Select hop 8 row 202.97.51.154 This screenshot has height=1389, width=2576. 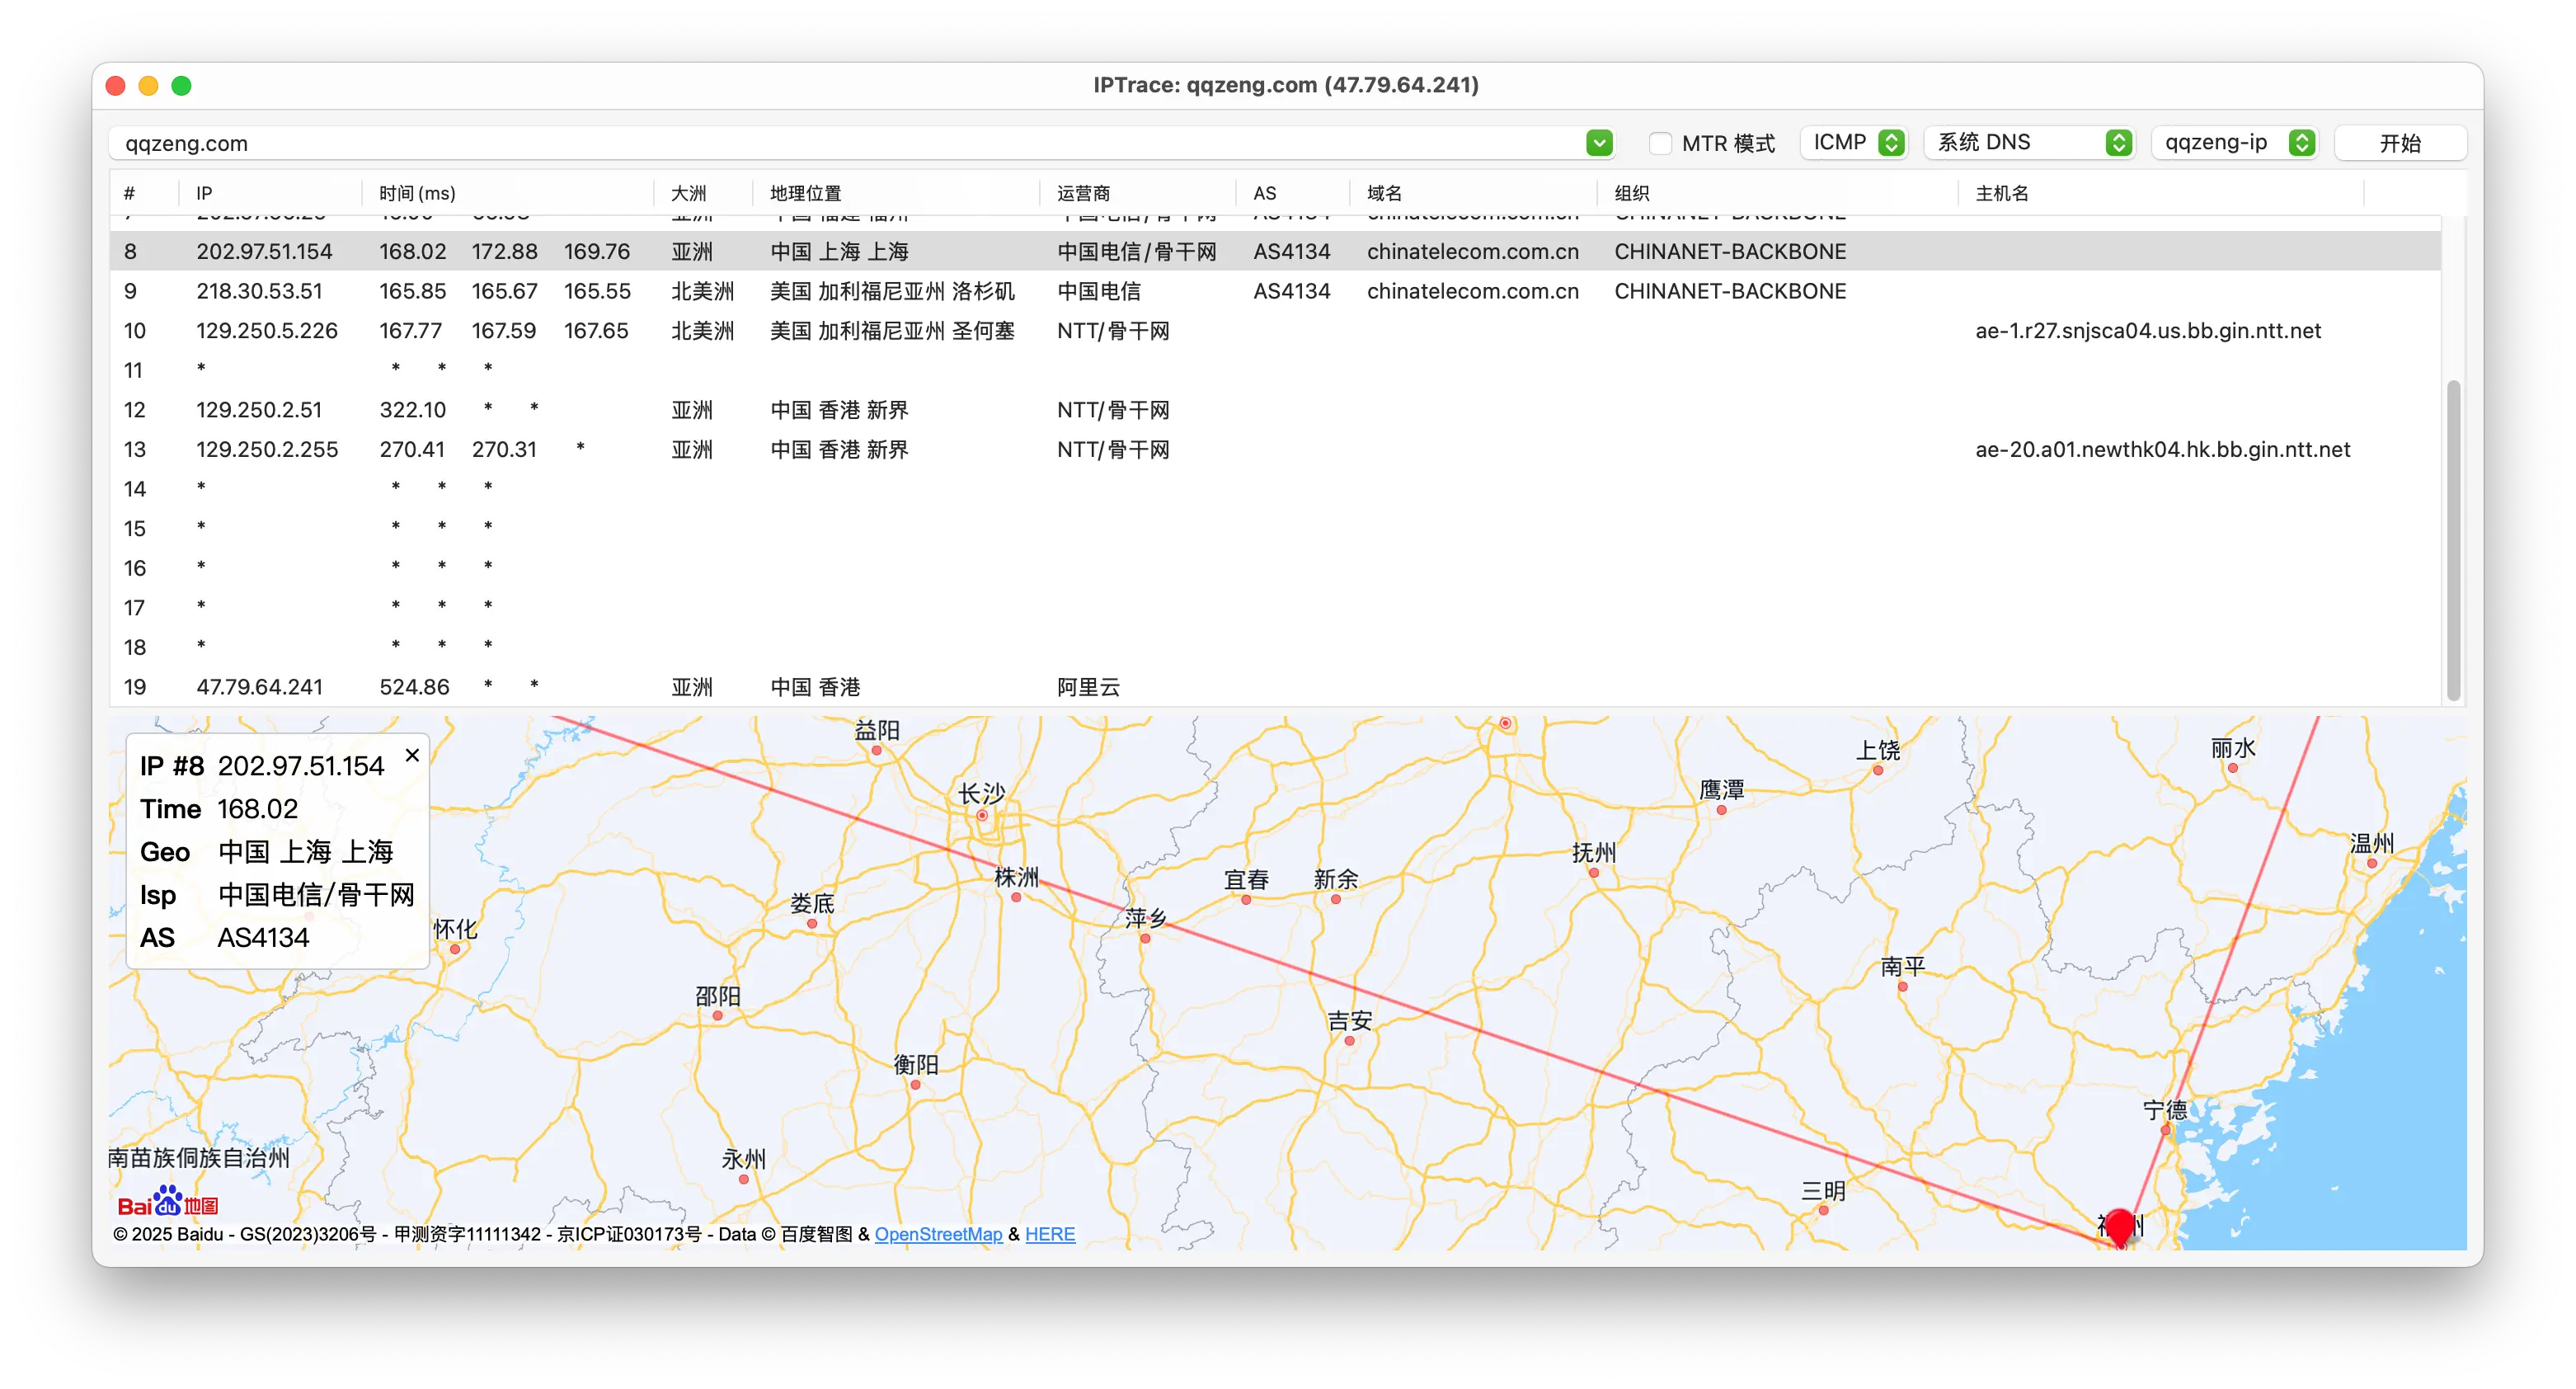click(1275, 251)
